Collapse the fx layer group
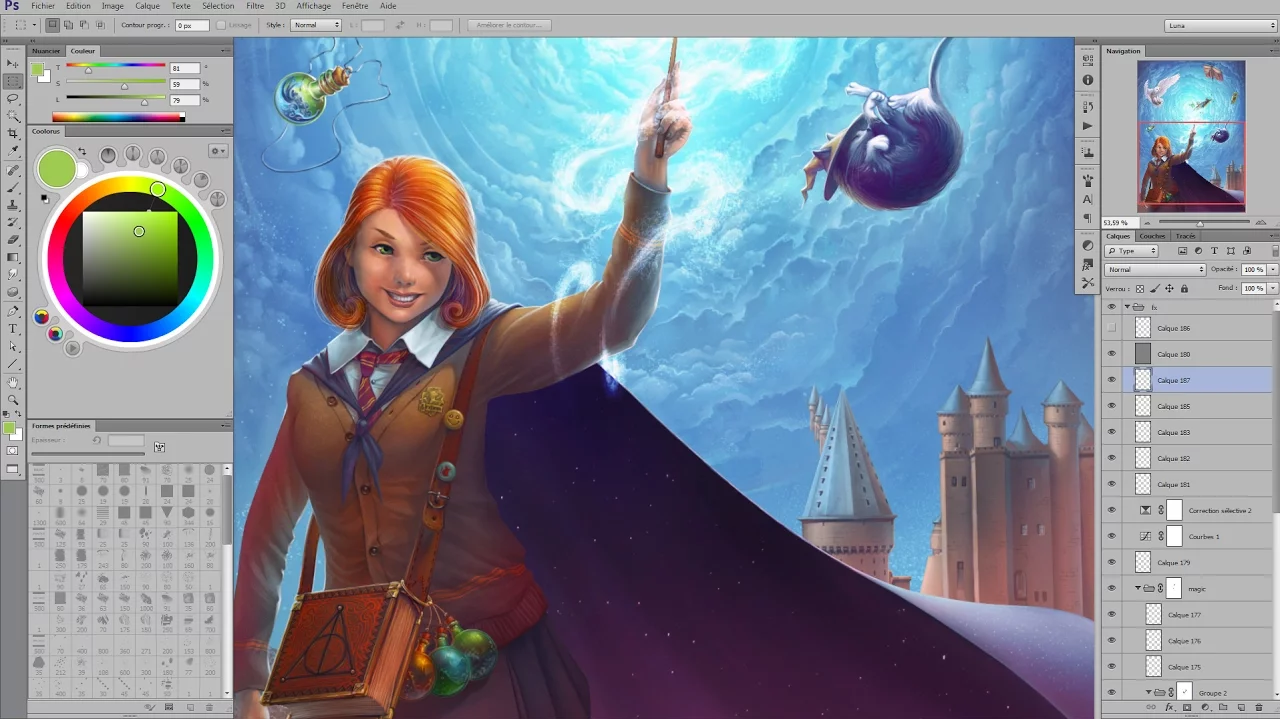The image size is (1280, 720). (x=1127, y=307)
